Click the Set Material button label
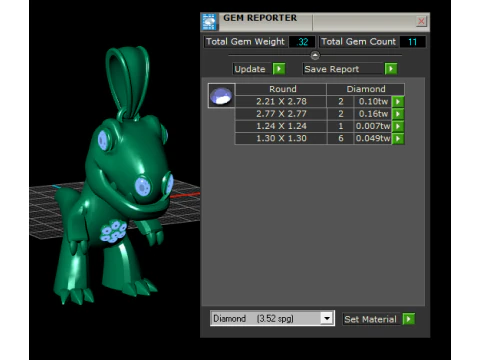The width and height of the screenshot is (480, 360). click(x=371, y=319)
